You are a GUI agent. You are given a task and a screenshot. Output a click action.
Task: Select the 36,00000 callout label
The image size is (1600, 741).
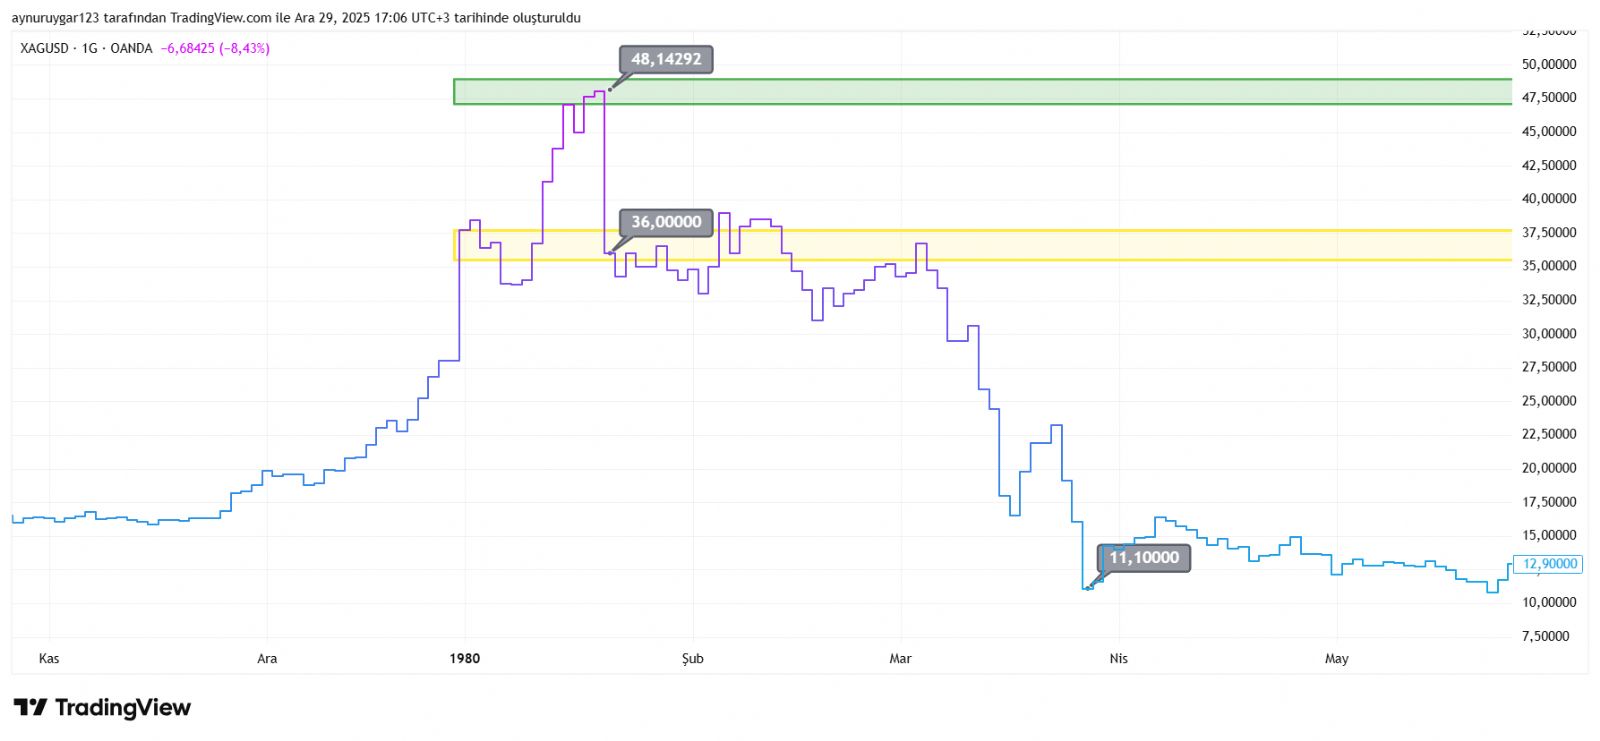[x=666, y=222]
